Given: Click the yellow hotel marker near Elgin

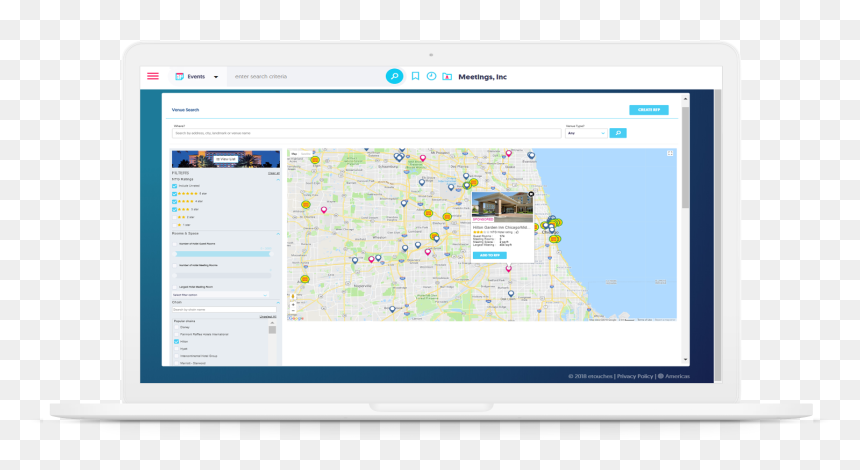Looking at the screenshot, I should coord(315,160).
